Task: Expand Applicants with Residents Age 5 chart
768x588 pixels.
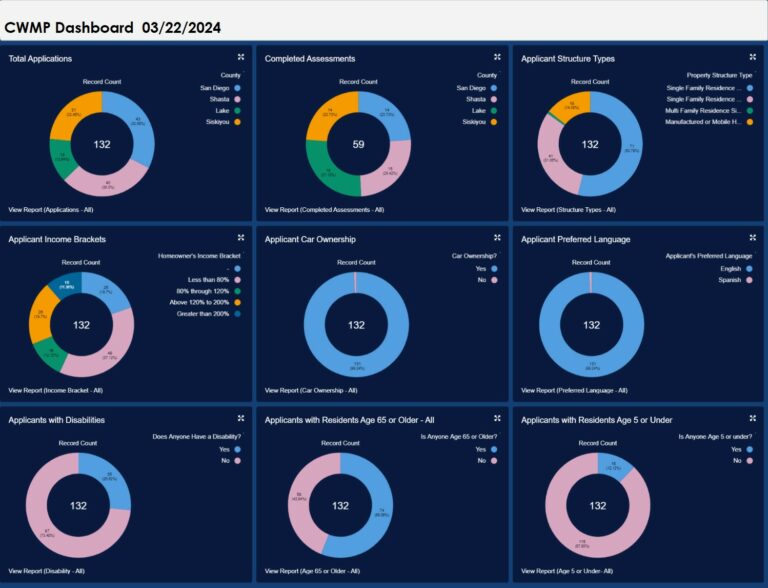Action: [x=752, y=418]
